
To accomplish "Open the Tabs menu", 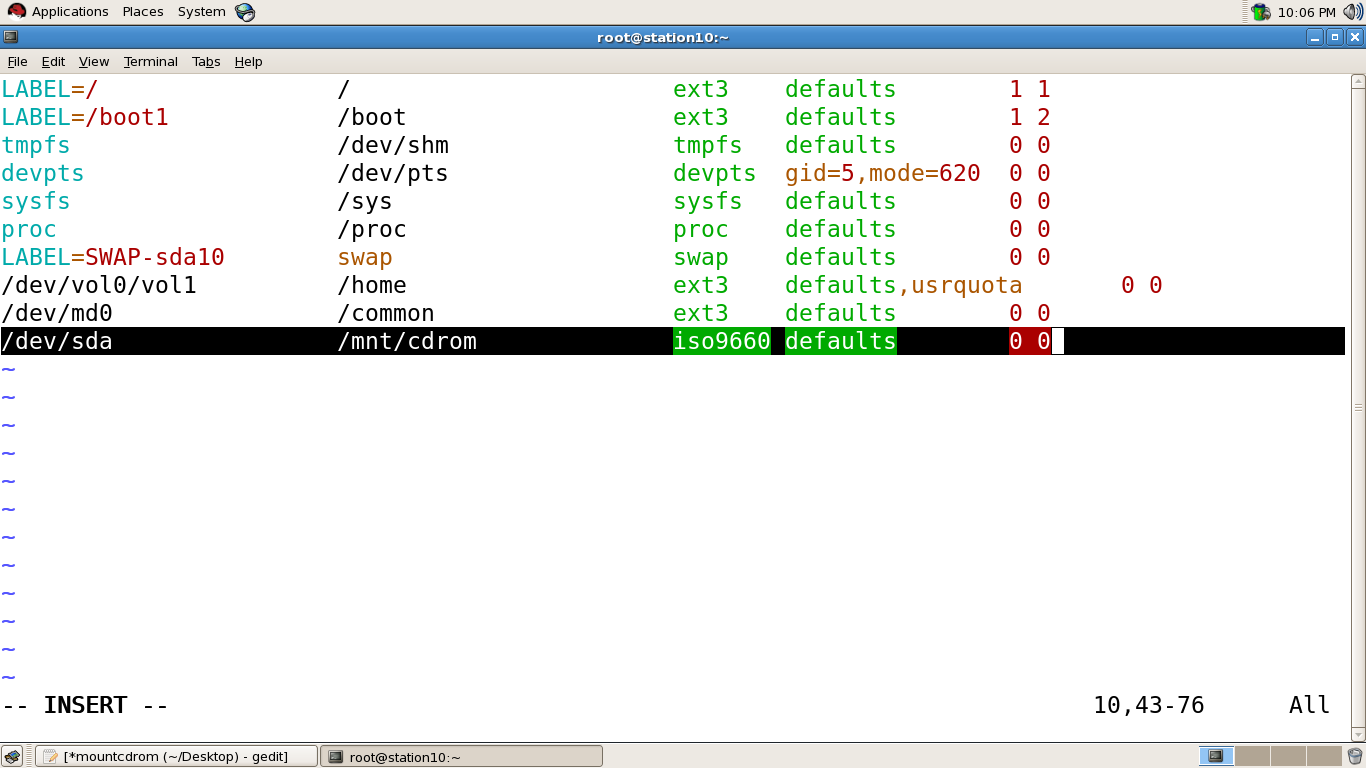I will pyautogui.click(x=206, y=61).
